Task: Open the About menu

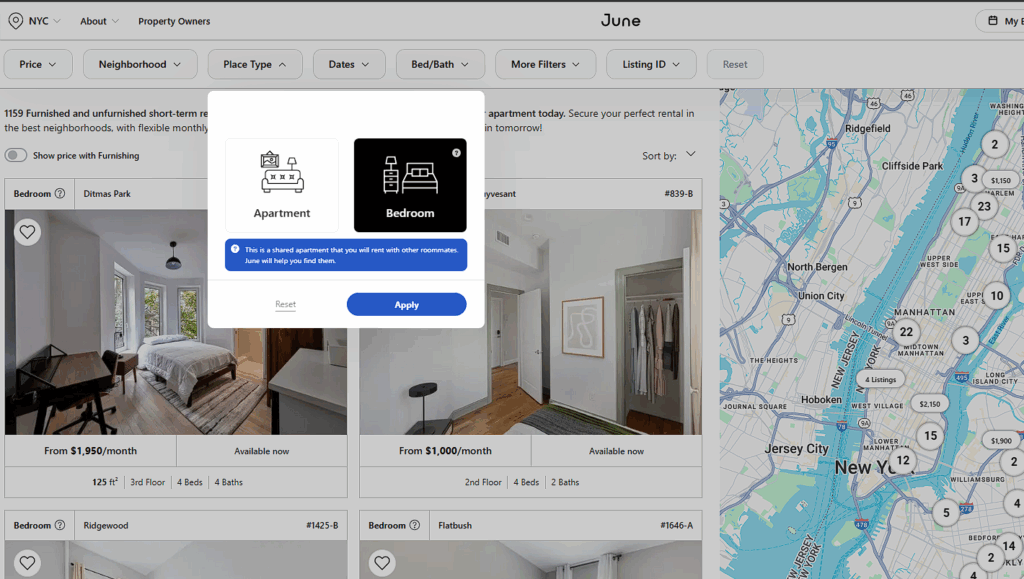Action: [99, 21]
